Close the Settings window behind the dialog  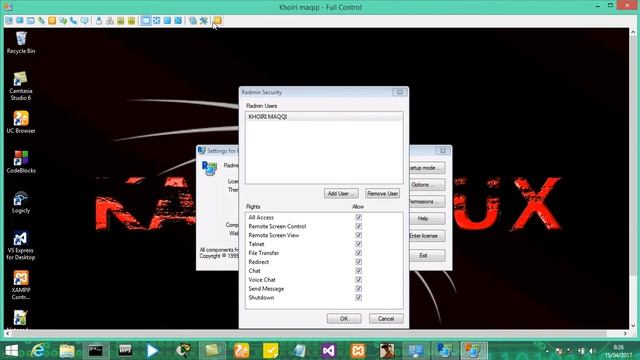443,151
